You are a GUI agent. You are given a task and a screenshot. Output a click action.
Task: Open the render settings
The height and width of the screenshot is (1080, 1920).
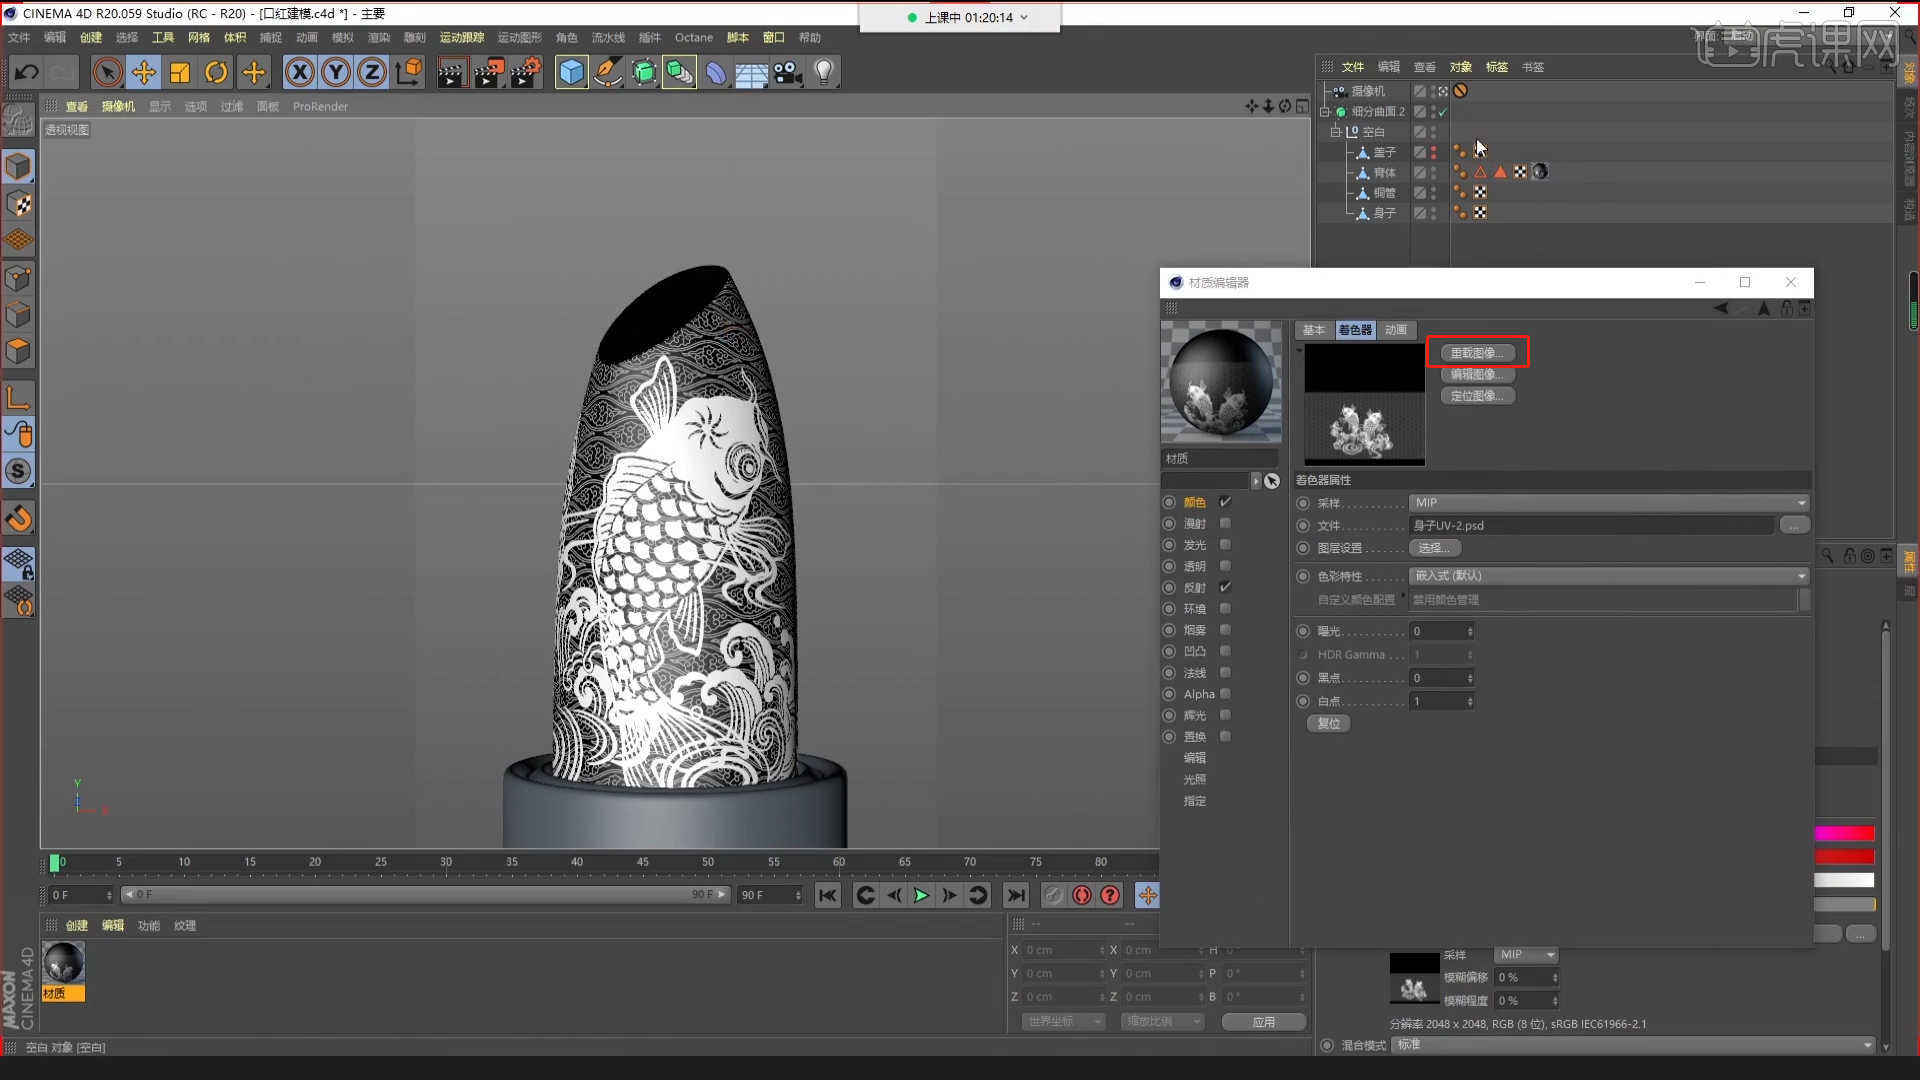(526, 72)
